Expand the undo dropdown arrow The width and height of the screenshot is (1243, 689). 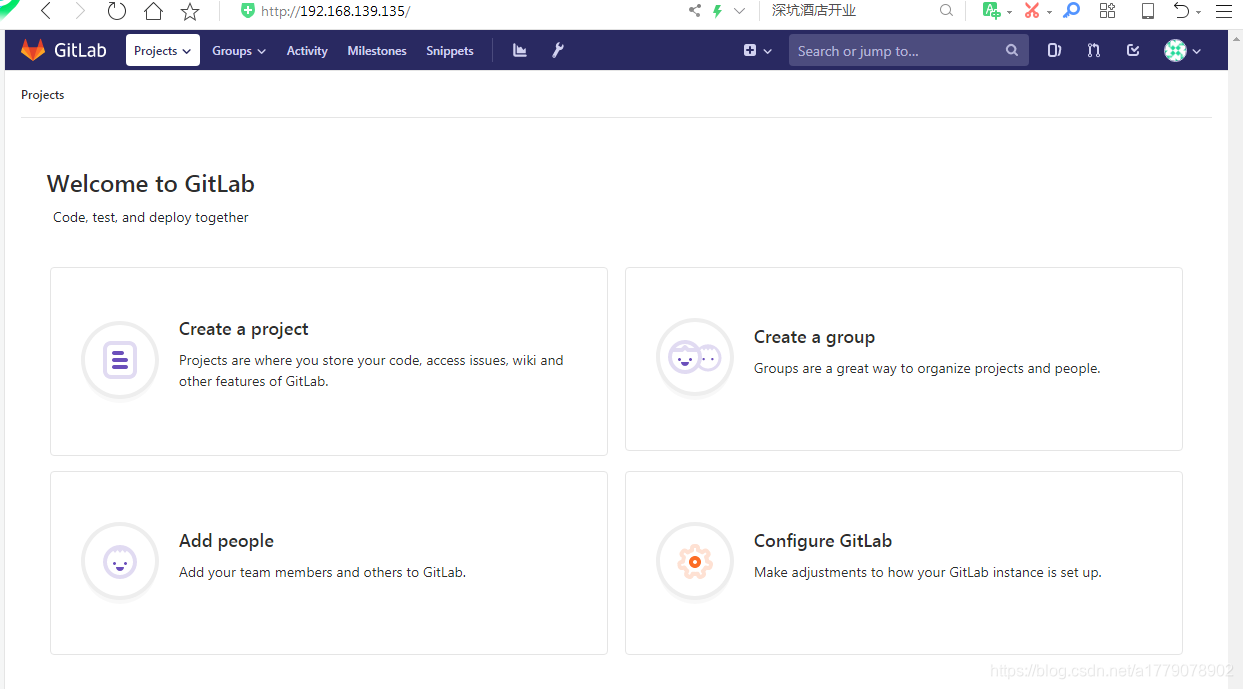(x=1200, y=12)
